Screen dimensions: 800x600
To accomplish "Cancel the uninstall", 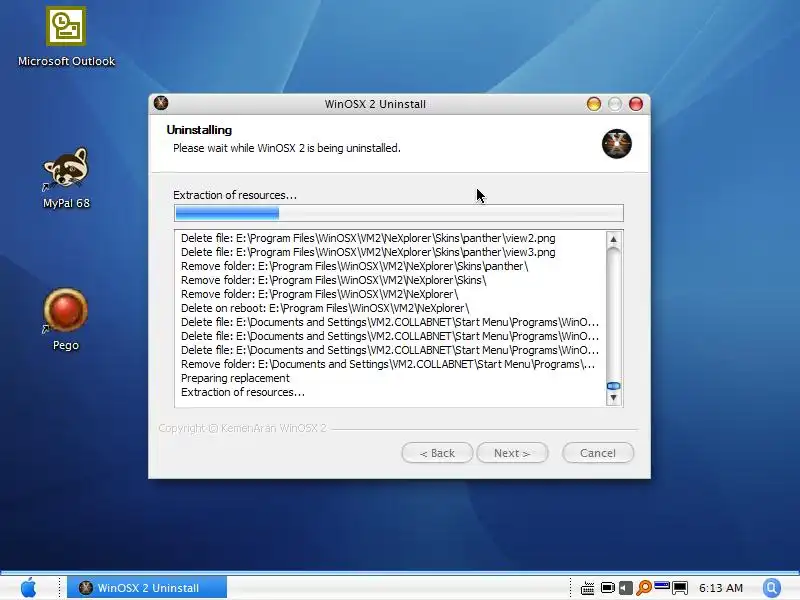I will point(598,453).
